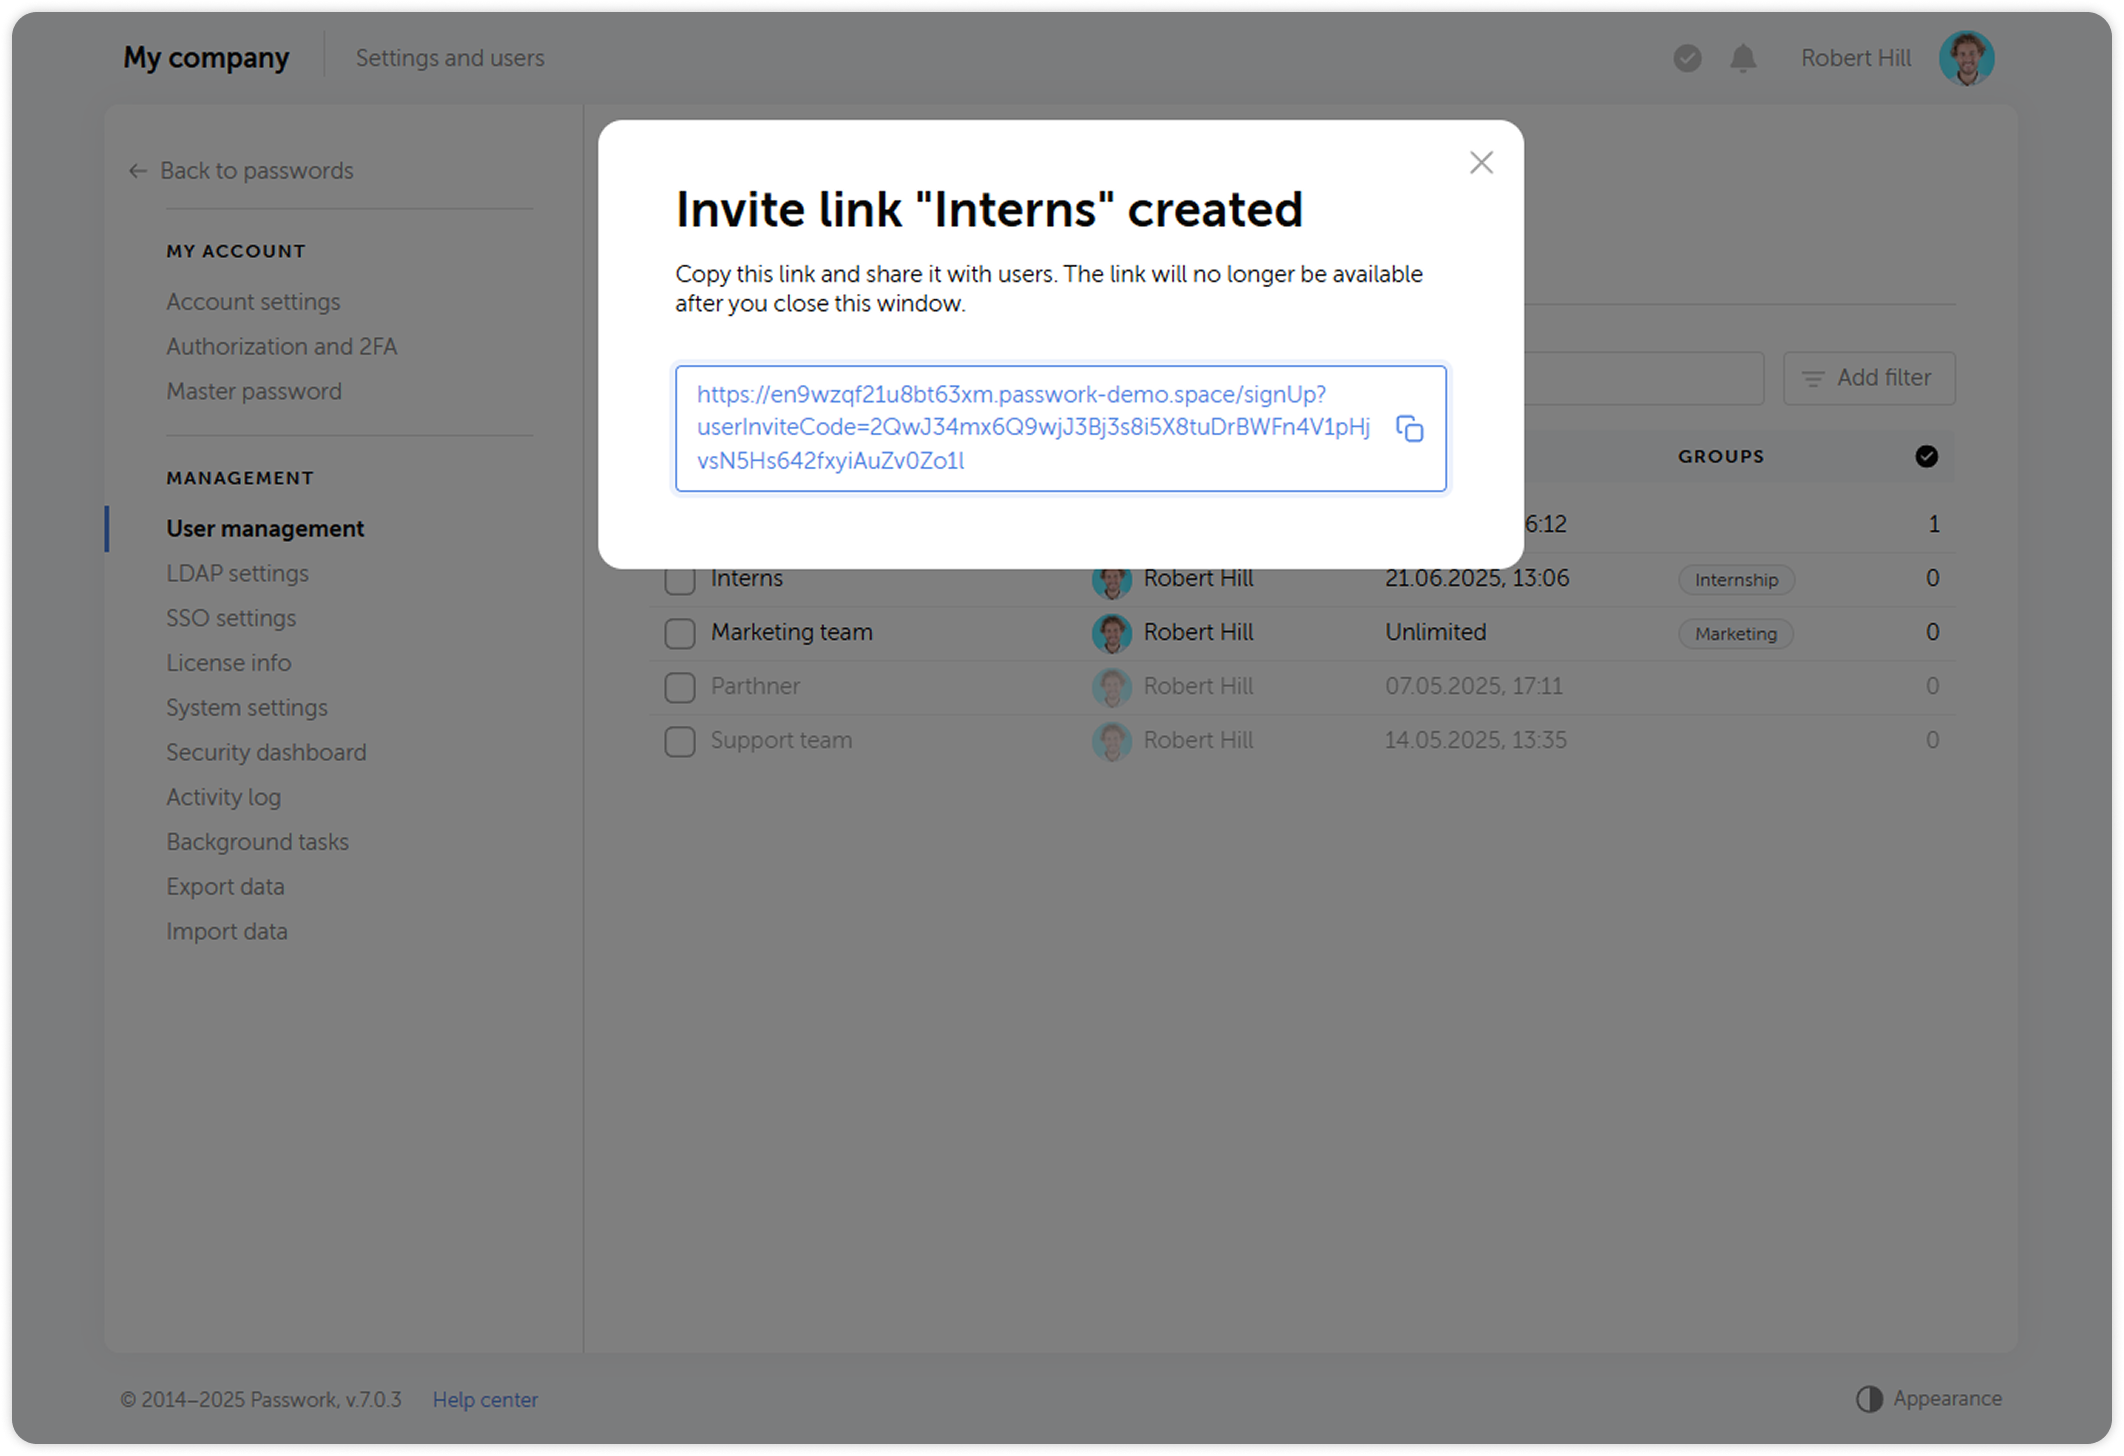Screen dimensions: 2124x1456
Task: Open Robert Hill profile avatar in header
Action: (1966, 58)
